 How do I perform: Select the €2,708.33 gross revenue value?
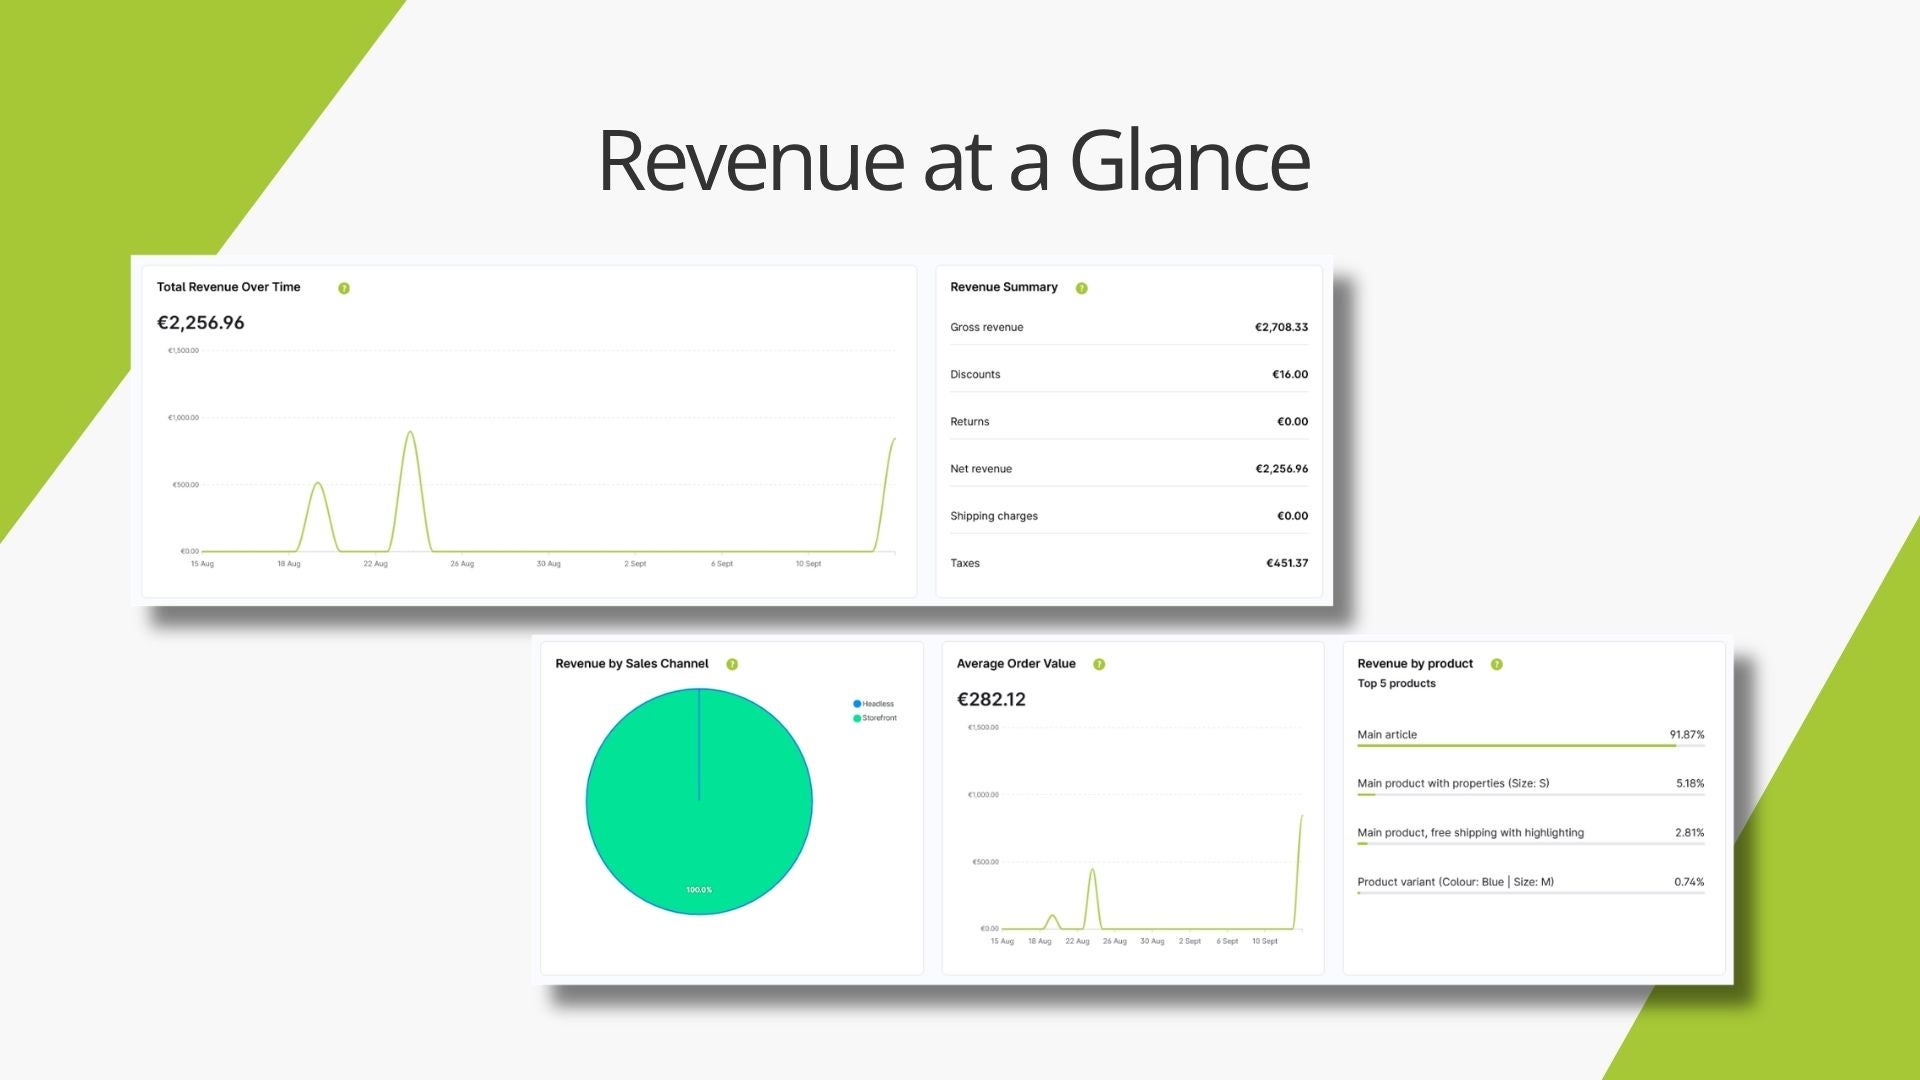[1281, 327]
